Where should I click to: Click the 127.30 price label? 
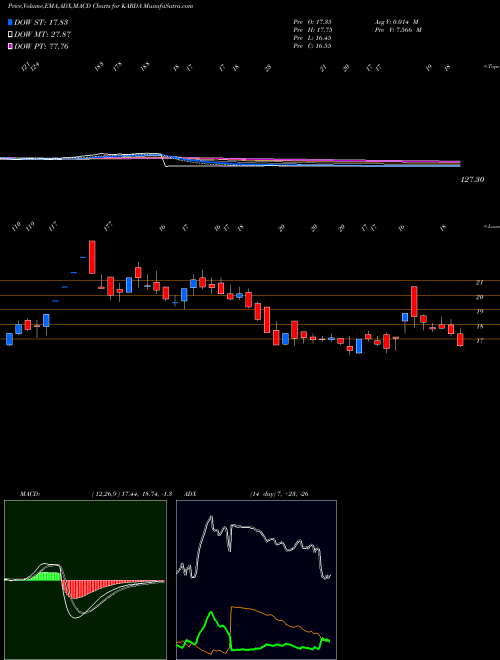(x=473, y=180)
